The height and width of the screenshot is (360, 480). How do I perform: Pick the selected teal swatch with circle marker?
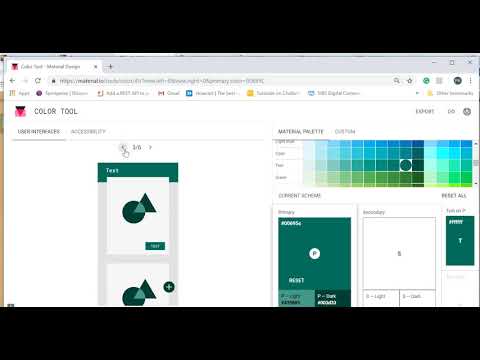[406, 165]
